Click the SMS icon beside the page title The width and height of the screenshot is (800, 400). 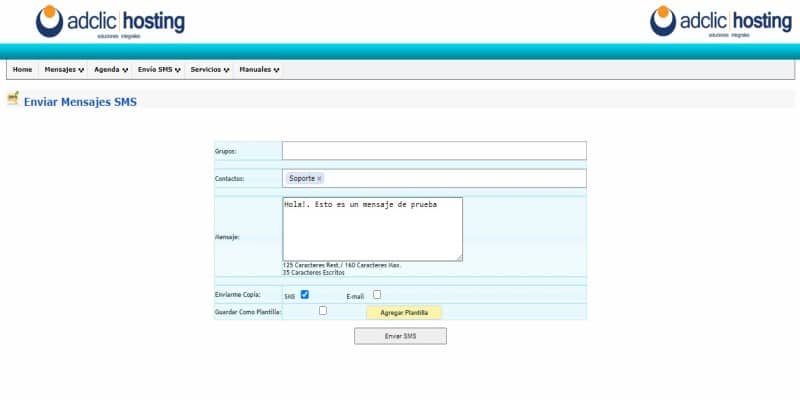13,99
